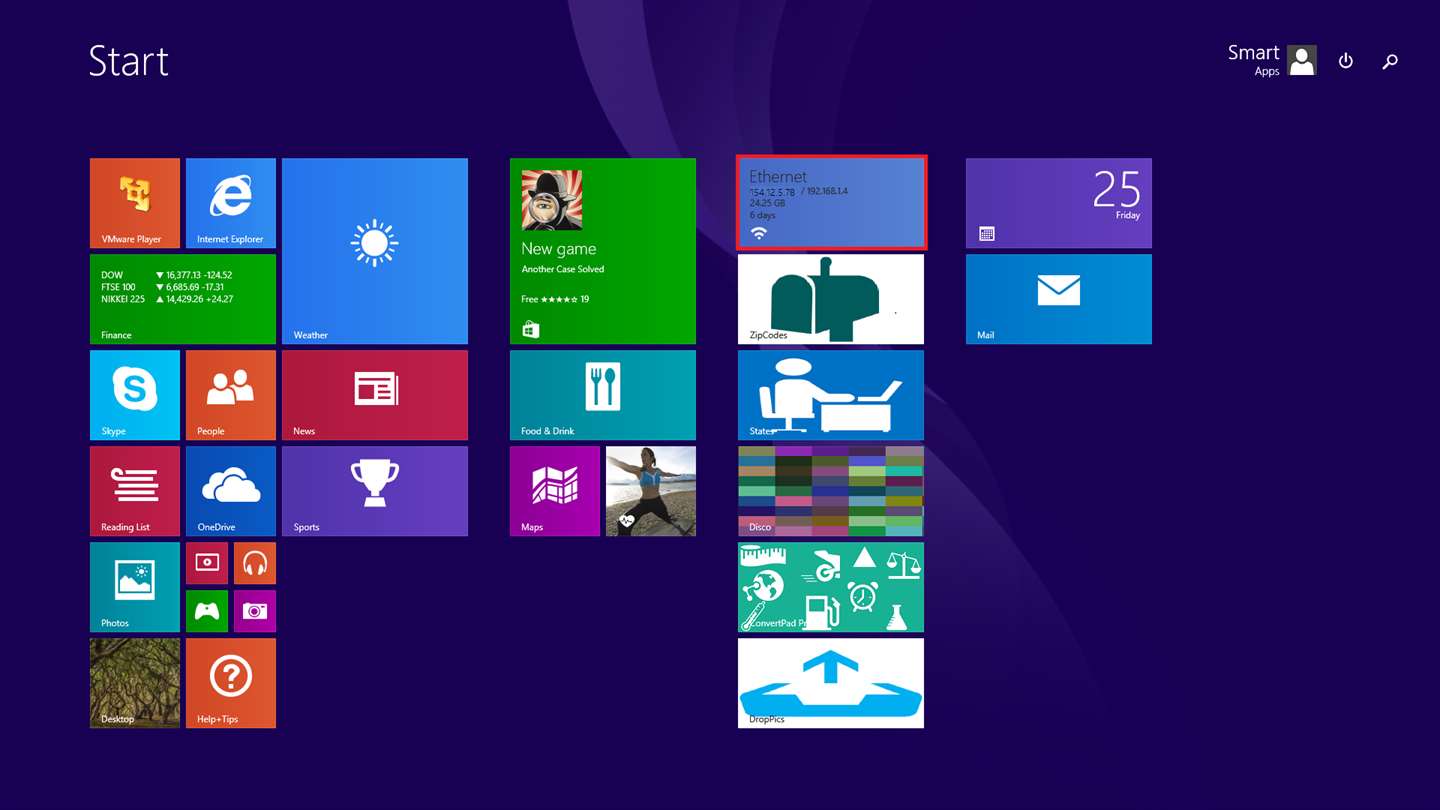Open the Weather tile

click(x=375, y=251)
